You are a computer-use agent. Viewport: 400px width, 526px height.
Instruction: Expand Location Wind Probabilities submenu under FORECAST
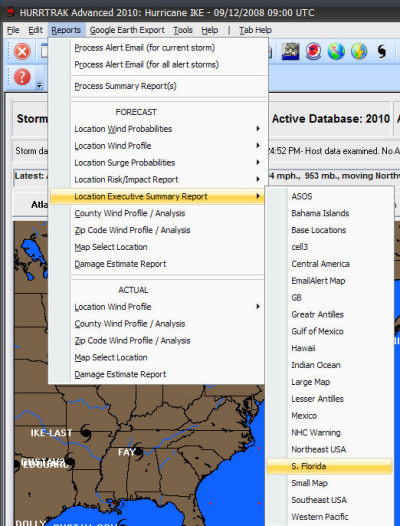pyautogui.click(x=158, y=129)
